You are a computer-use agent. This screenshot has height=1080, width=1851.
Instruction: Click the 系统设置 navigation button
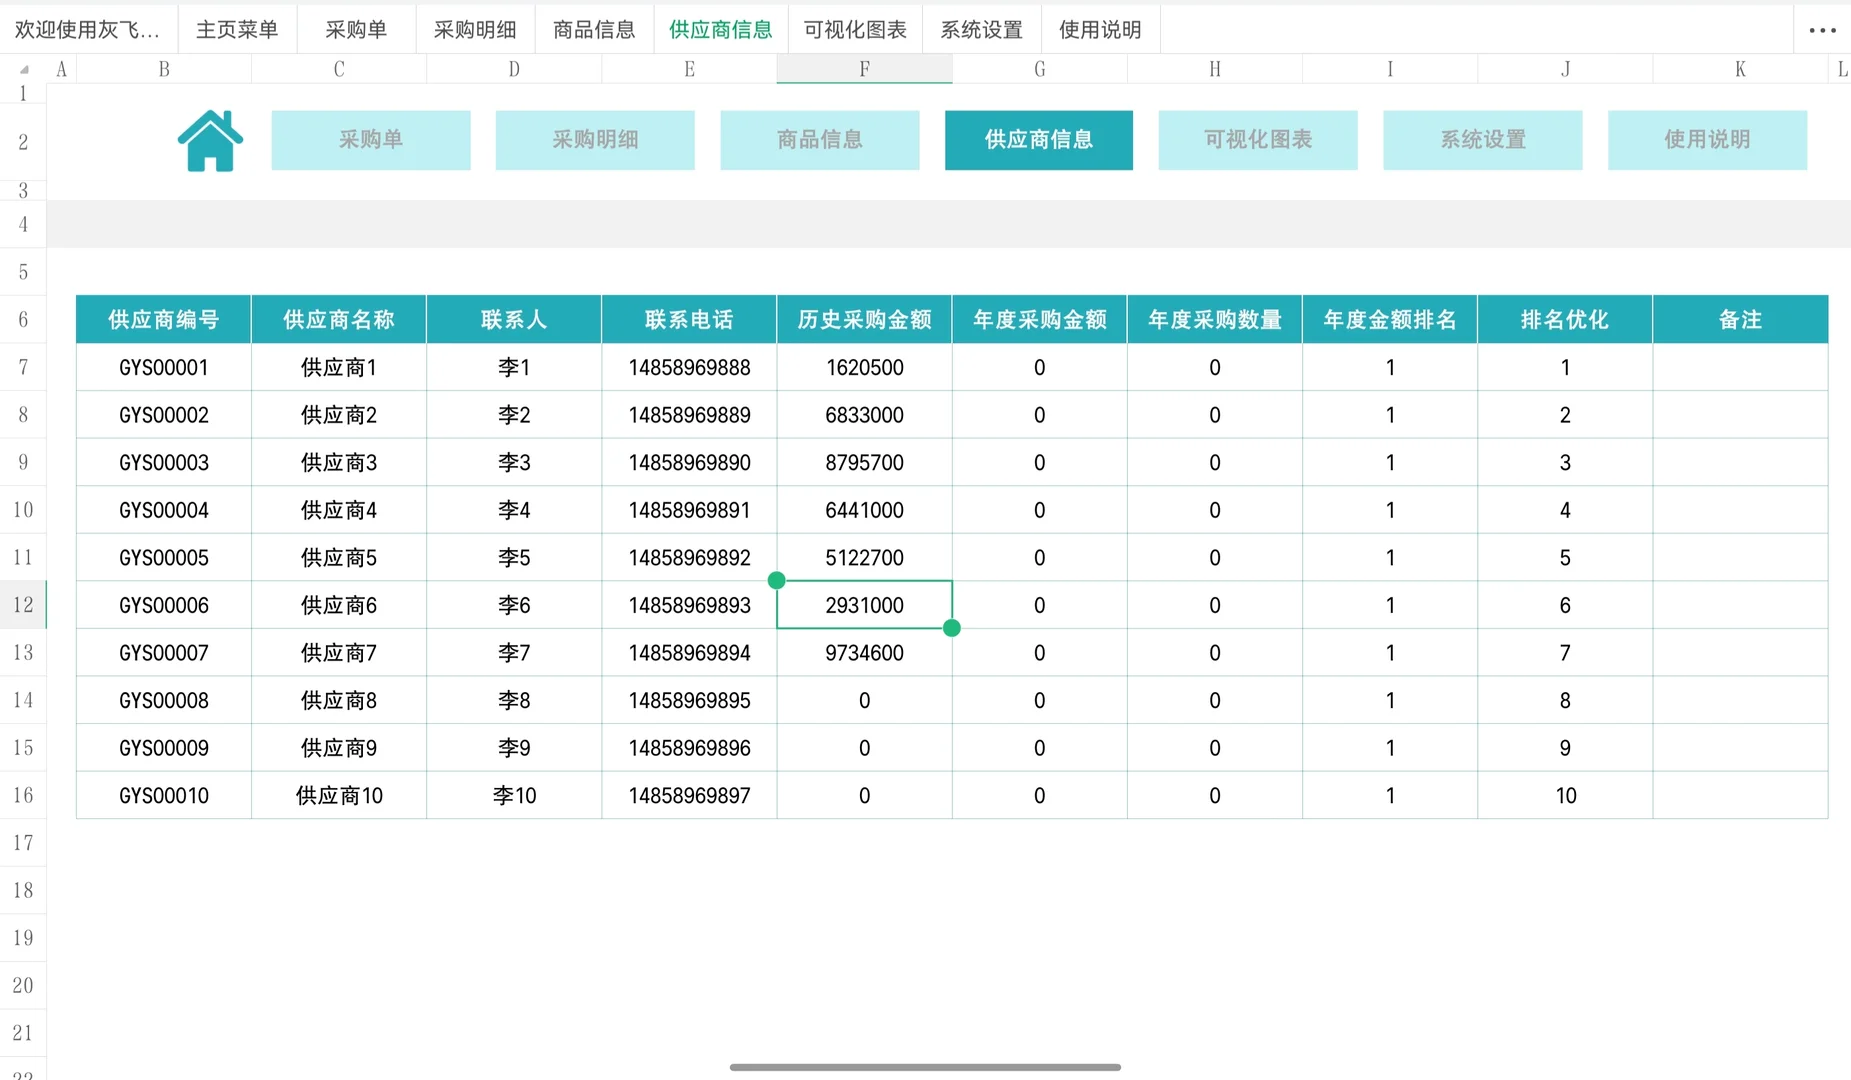point(1482,140)
